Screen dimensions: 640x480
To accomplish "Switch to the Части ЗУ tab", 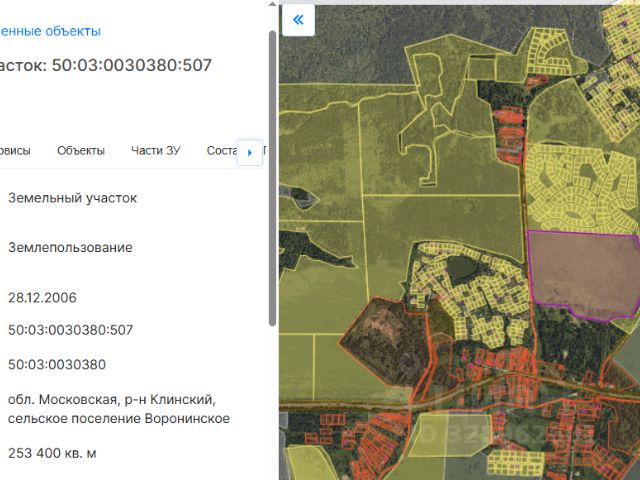I will pos(156,151).
